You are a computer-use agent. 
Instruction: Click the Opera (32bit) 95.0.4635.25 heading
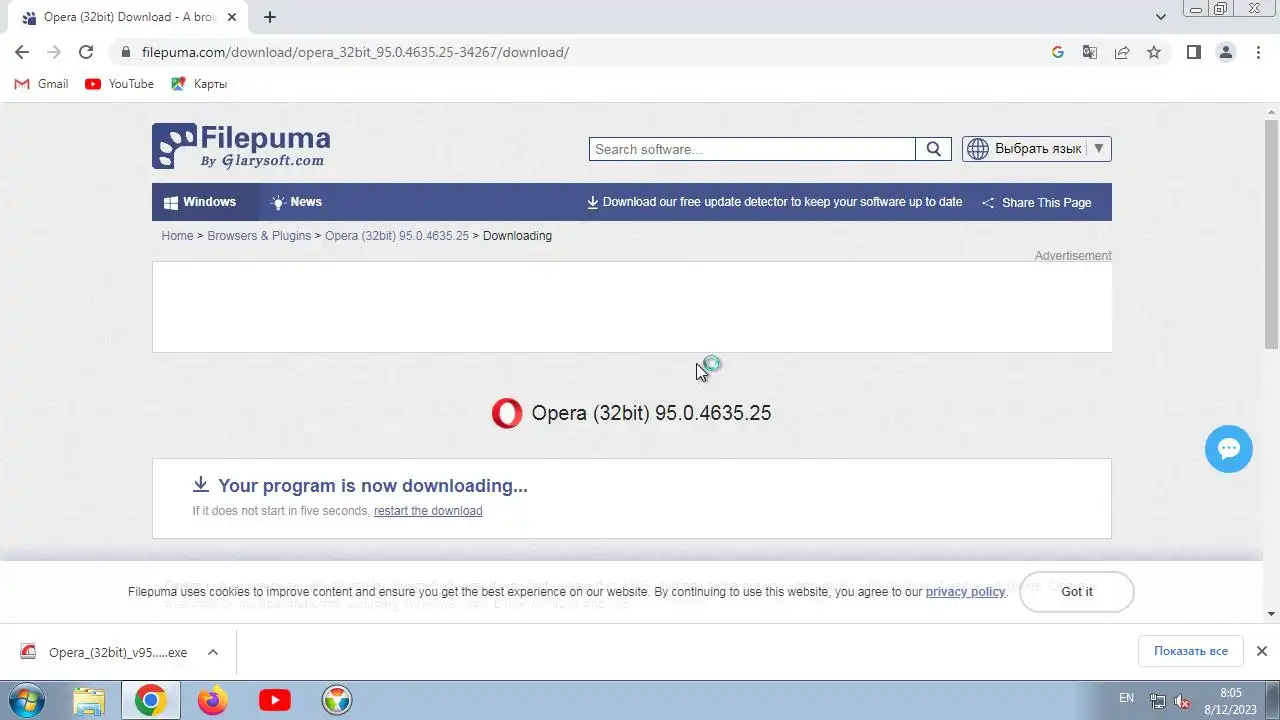pyautogui.click(x=651, y=413)
